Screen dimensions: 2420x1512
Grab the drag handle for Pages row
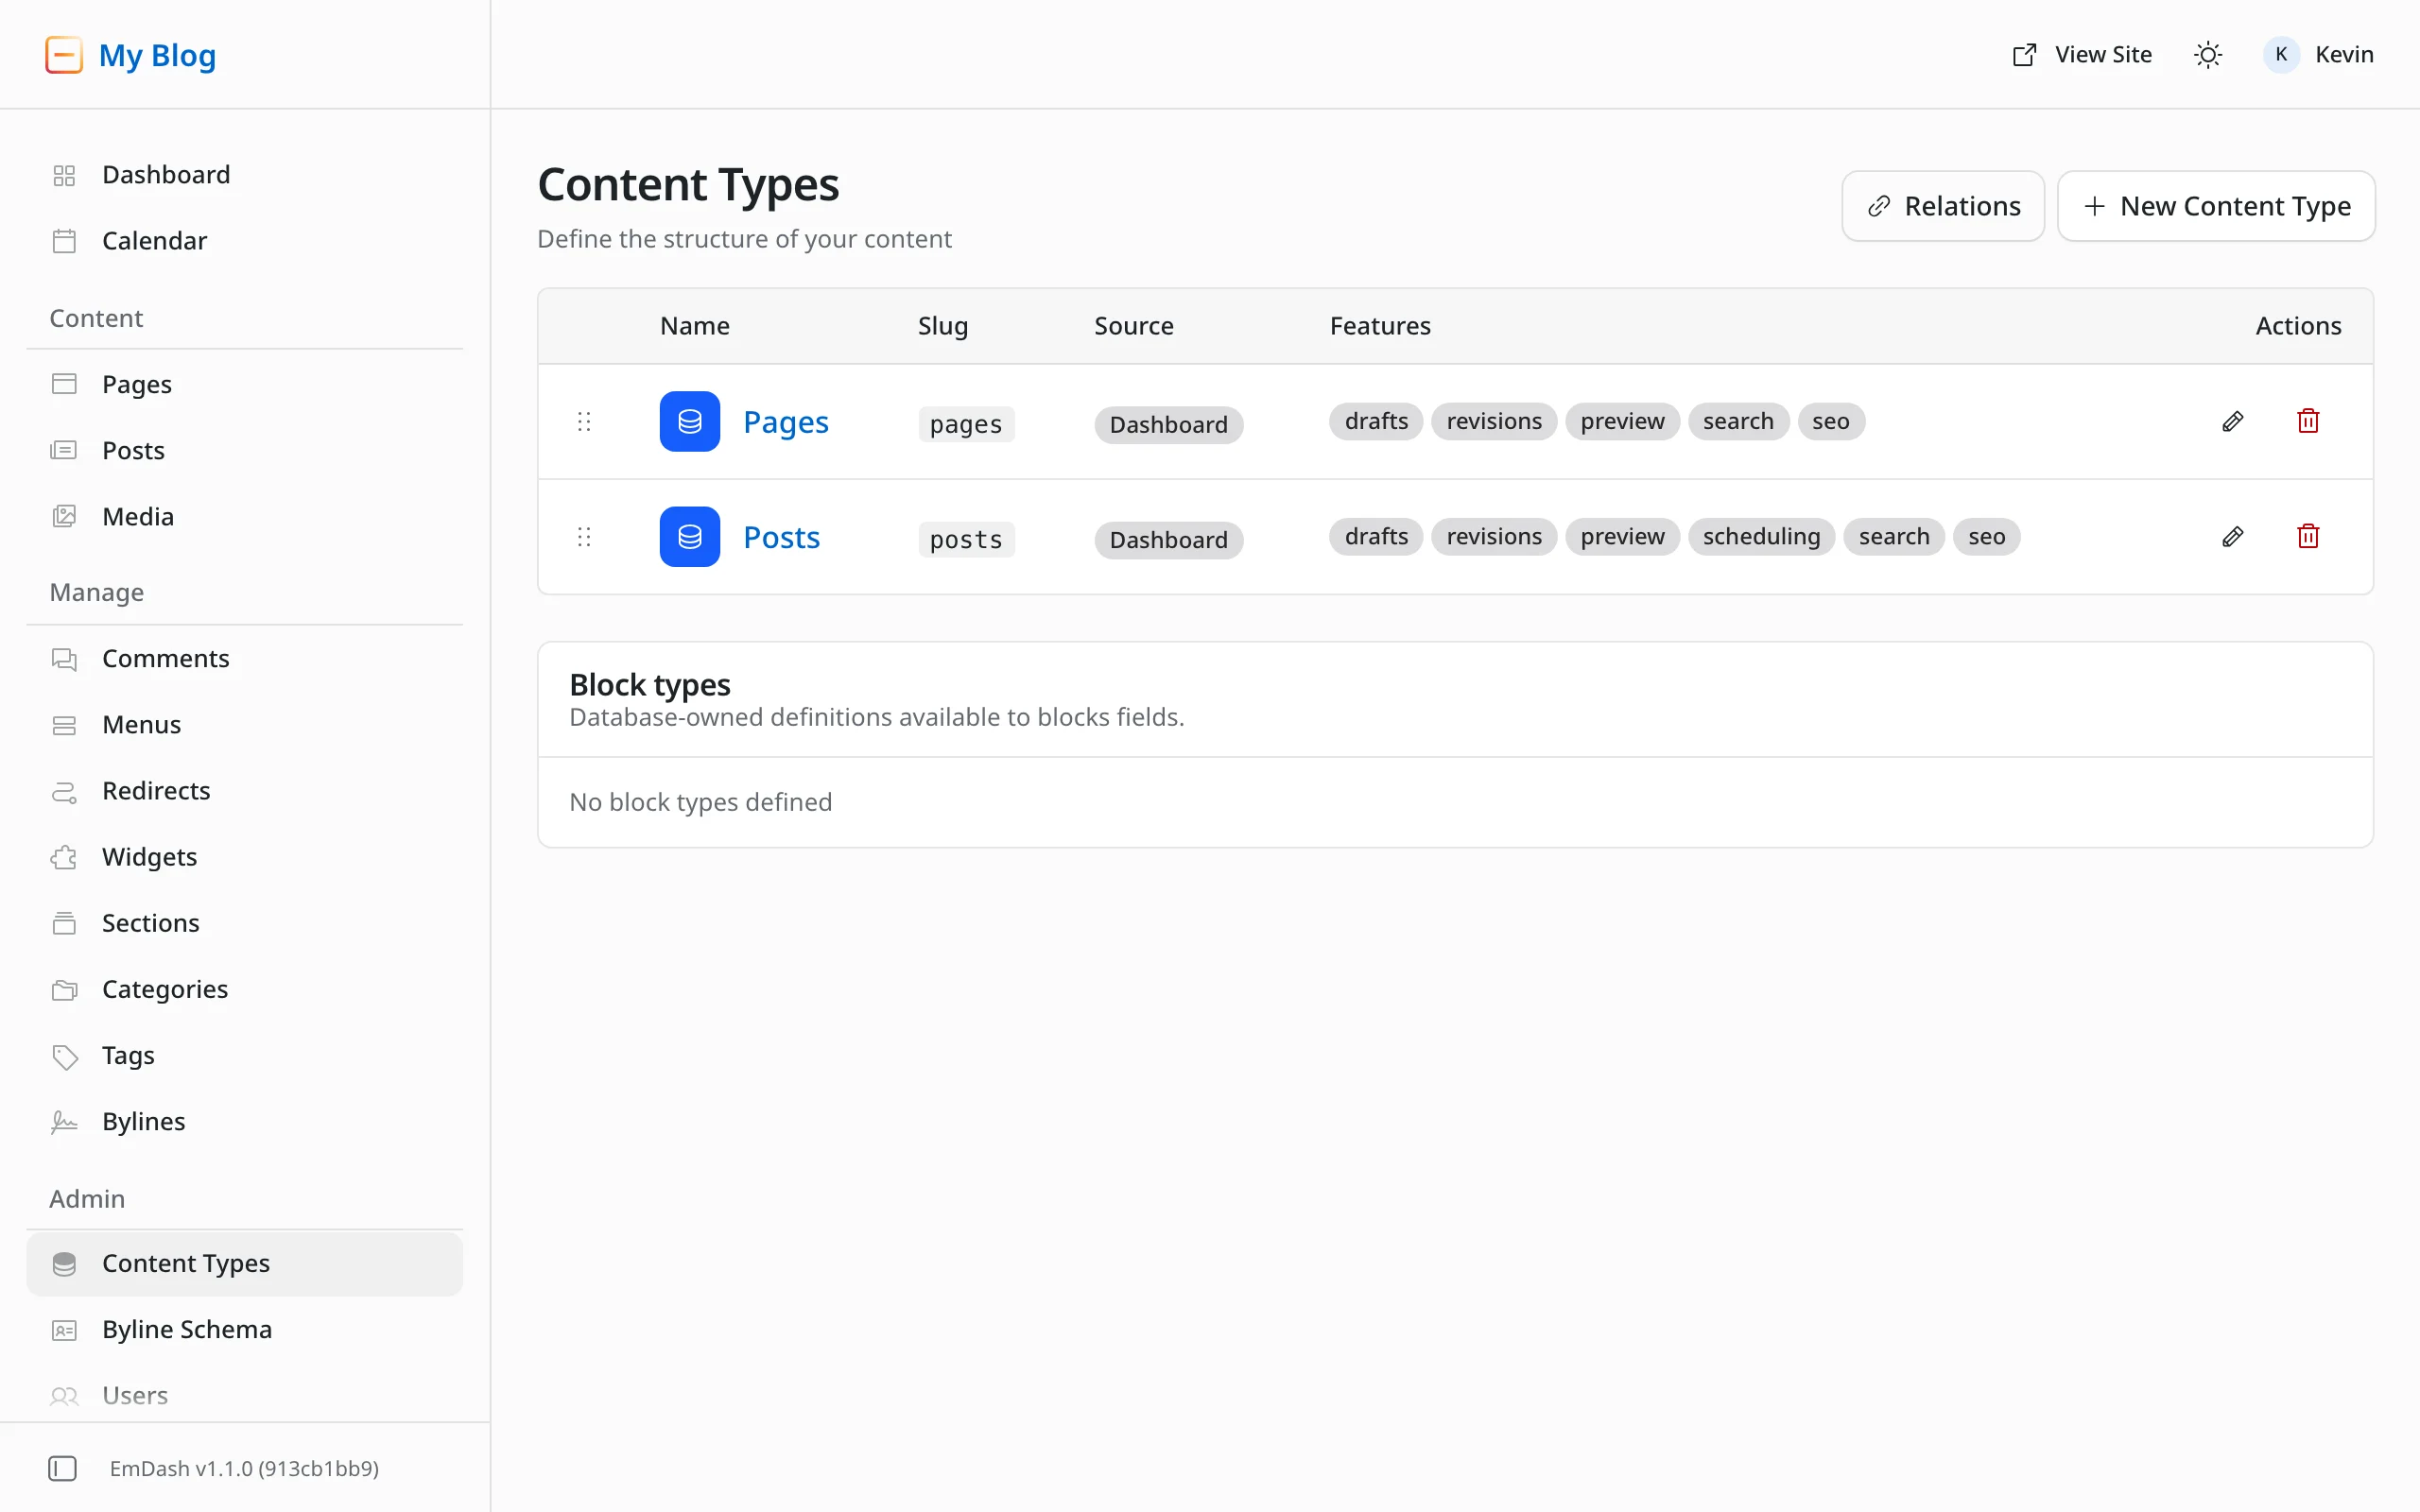click(584, 422)
